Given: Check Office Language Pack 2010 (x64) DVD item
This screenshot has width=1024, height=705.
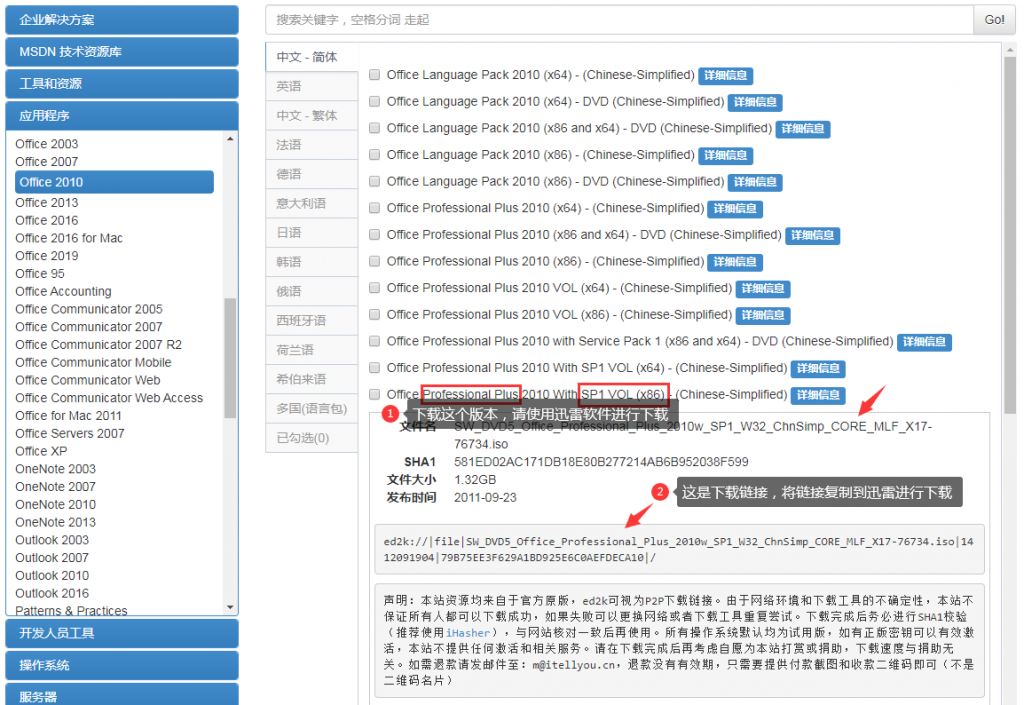Looking at the screenshot, I should [374, 102].
